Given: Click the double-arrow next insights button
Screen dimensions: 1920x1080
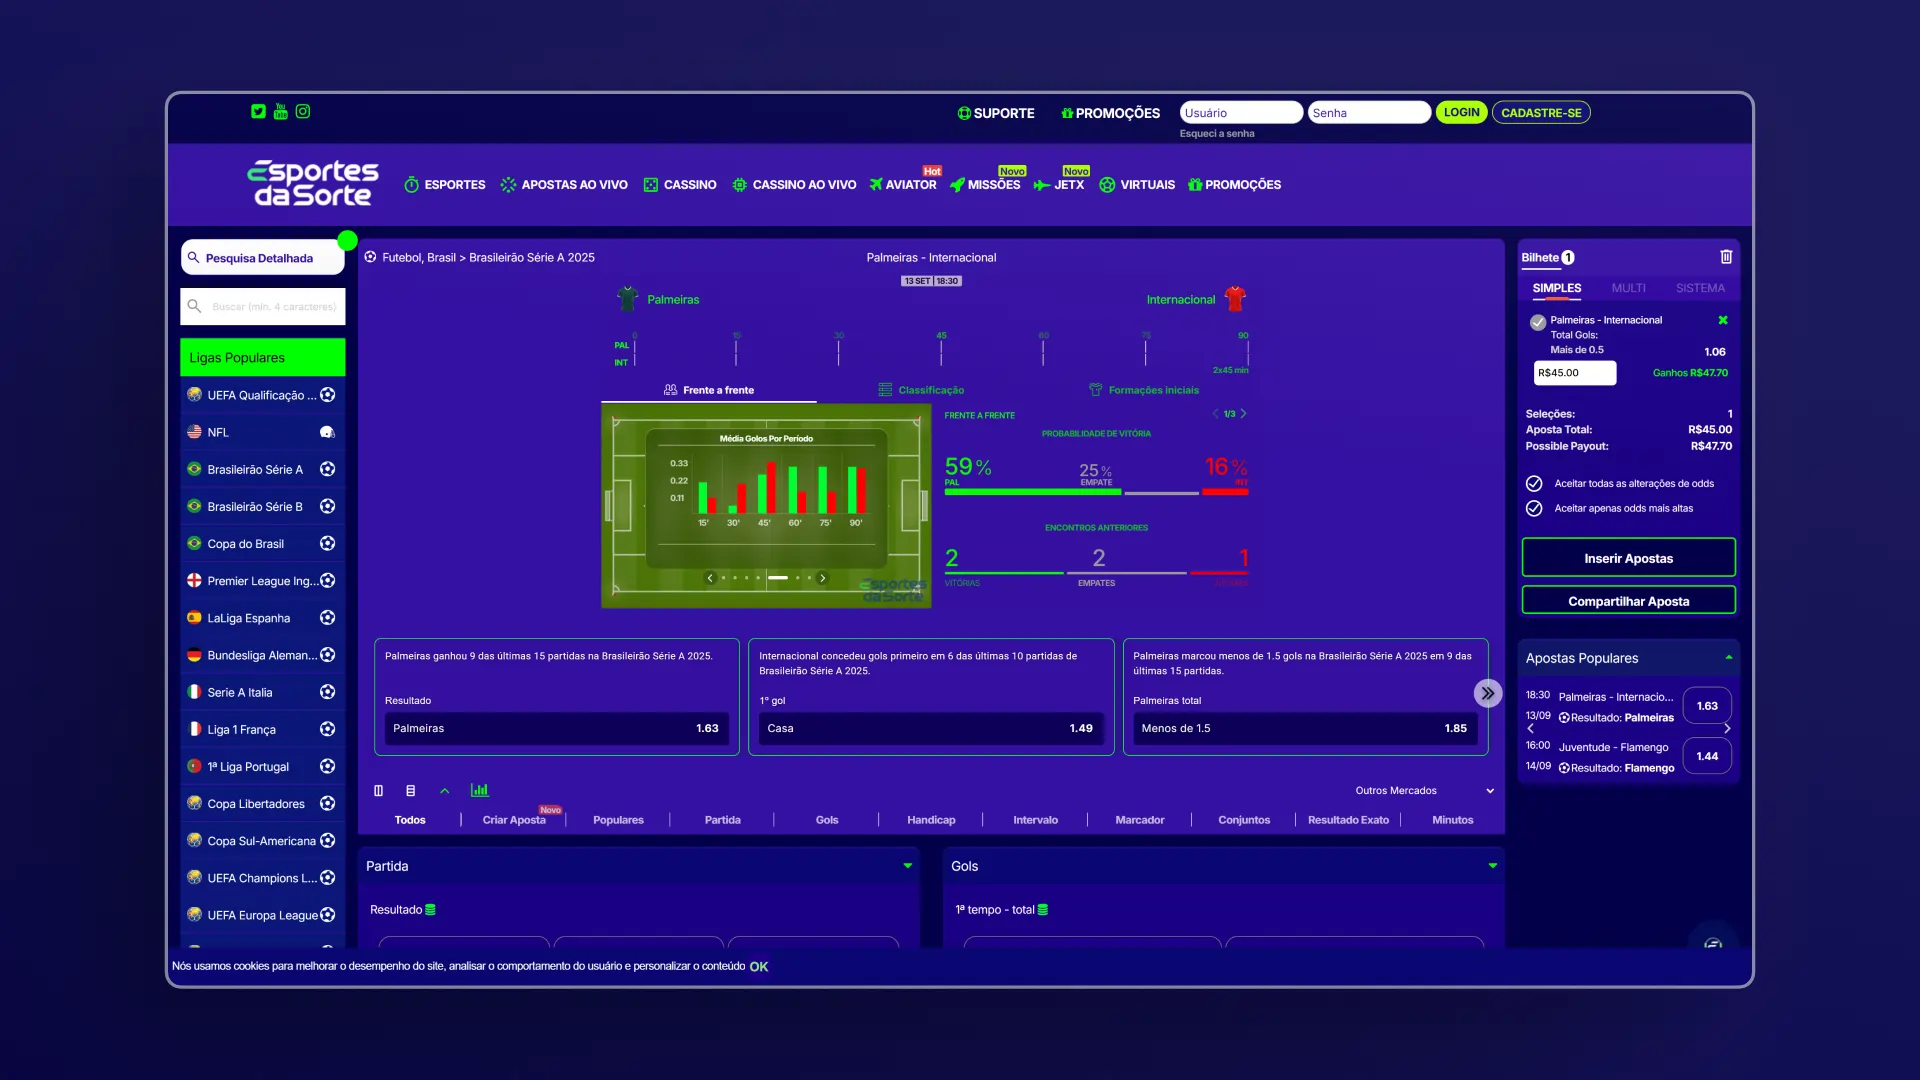Looking at the screenshot, I should [1488, 693].
